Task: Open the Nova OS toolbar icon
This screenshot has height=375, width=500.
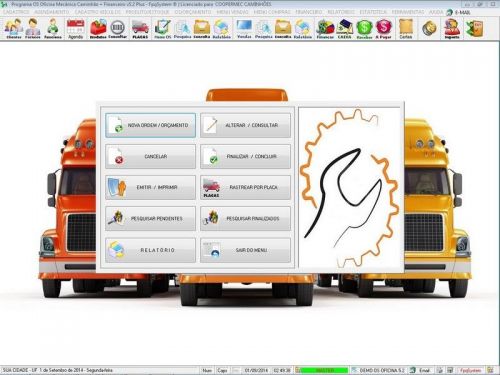Action: pos(163,29)
